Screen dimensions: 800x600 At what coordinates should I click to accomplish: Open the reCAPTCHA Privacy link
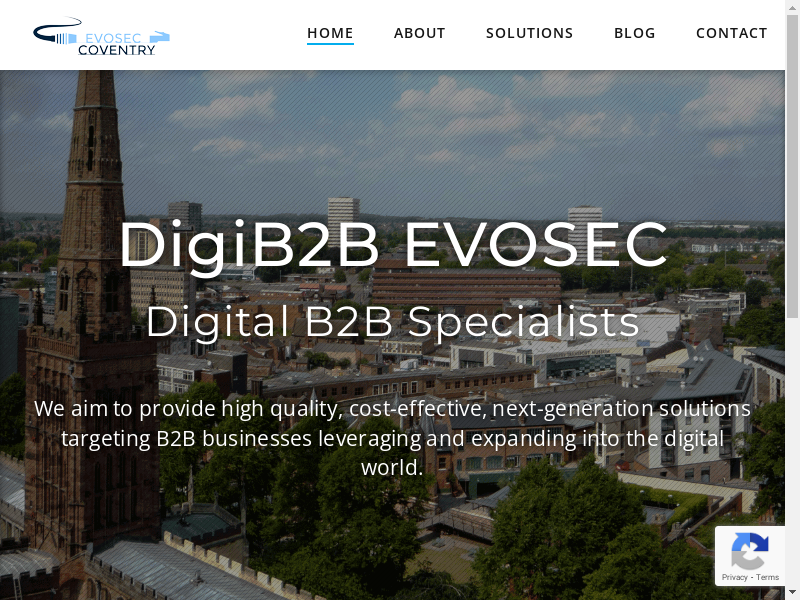pos(734,577)
